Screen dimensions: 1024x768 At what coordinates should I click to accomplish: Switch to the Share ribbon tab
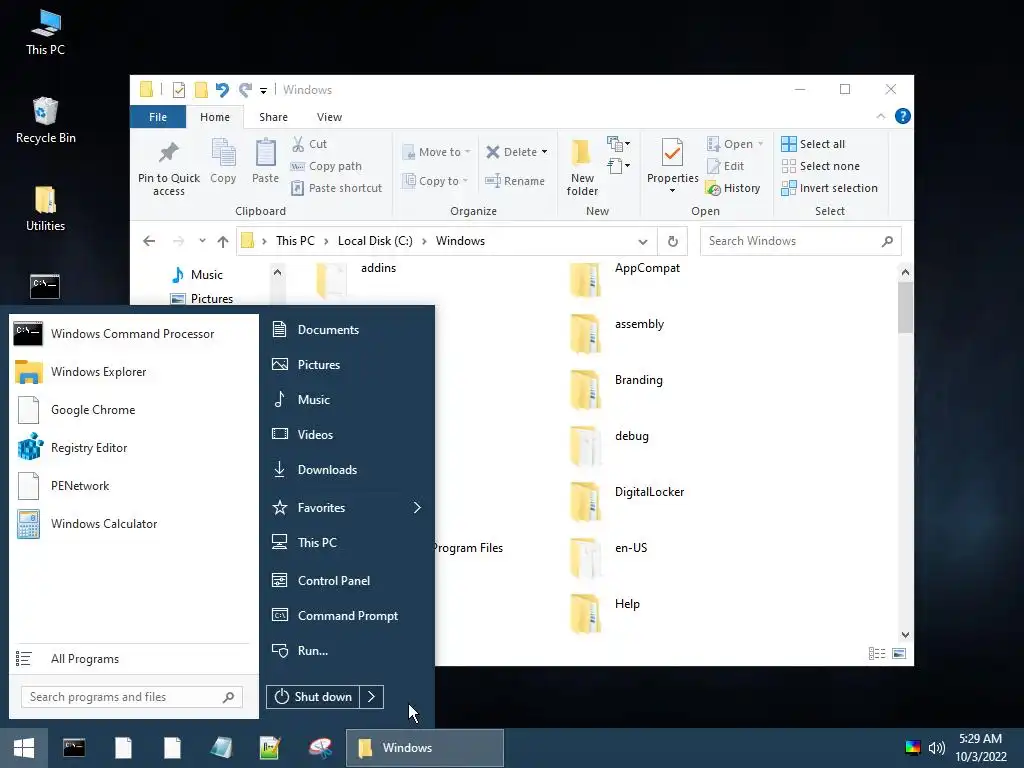[x=273, y=117]
